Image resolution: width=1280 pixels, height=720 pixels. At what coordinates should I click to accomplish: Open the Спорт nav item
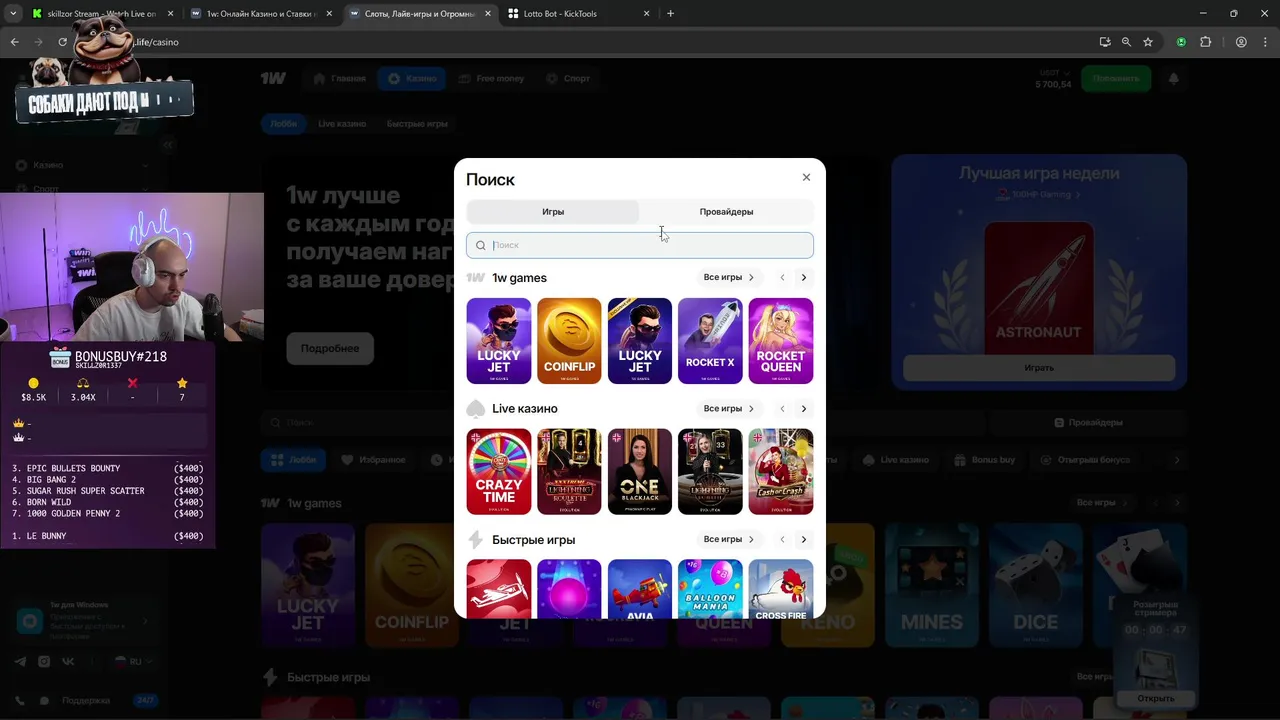tap(568, 78)
